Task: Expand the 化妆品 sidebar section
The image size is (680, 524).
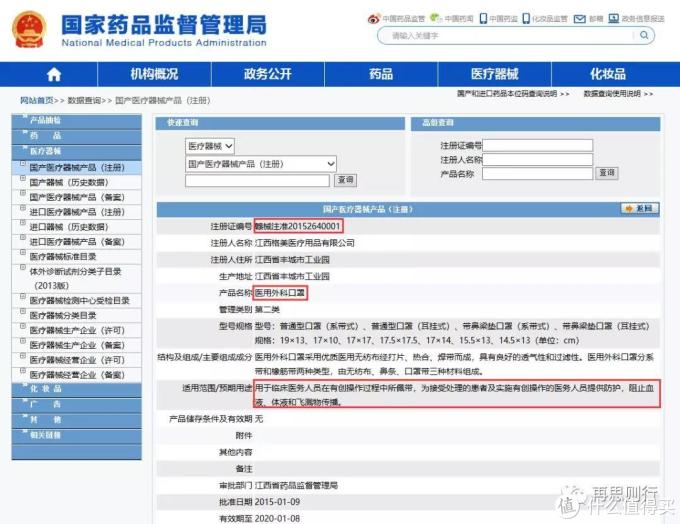Action: pos(76,390)
